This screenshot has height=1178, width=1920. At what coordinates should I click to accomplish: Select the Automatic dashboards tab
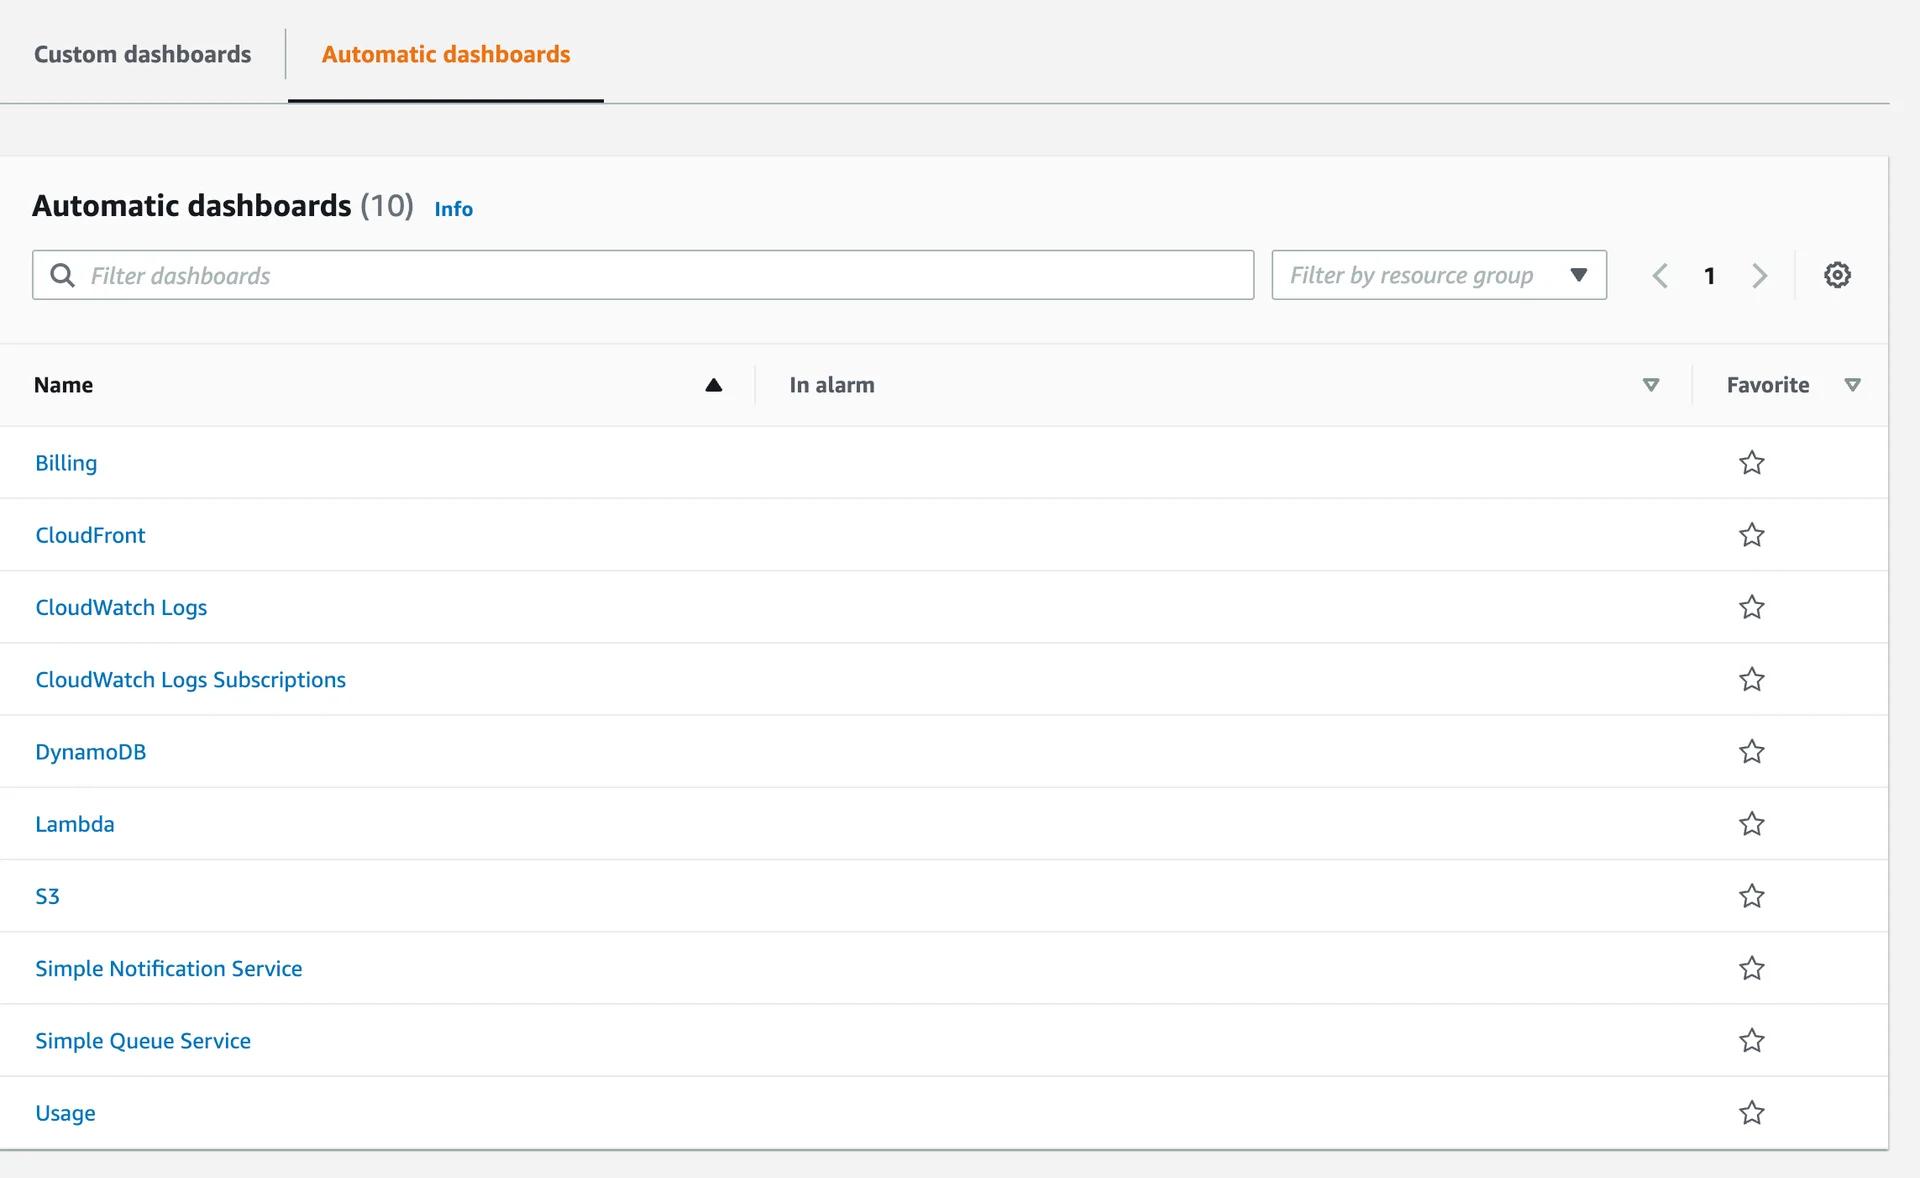pos(445,54)
